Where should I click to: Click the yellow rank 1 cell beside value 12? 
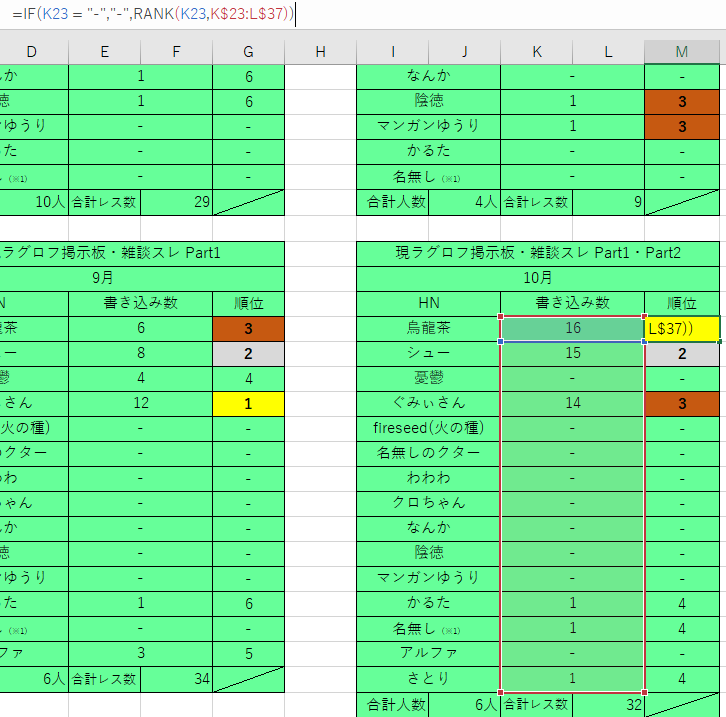pos(249,404)
